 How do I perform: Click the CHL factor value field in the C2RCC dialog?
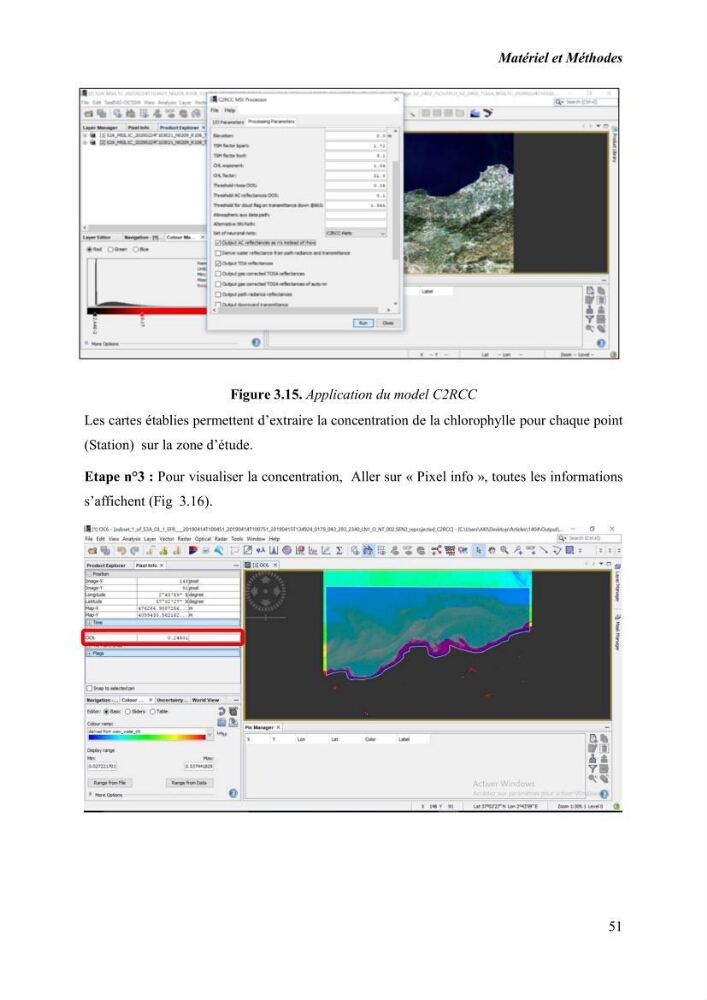356,175
